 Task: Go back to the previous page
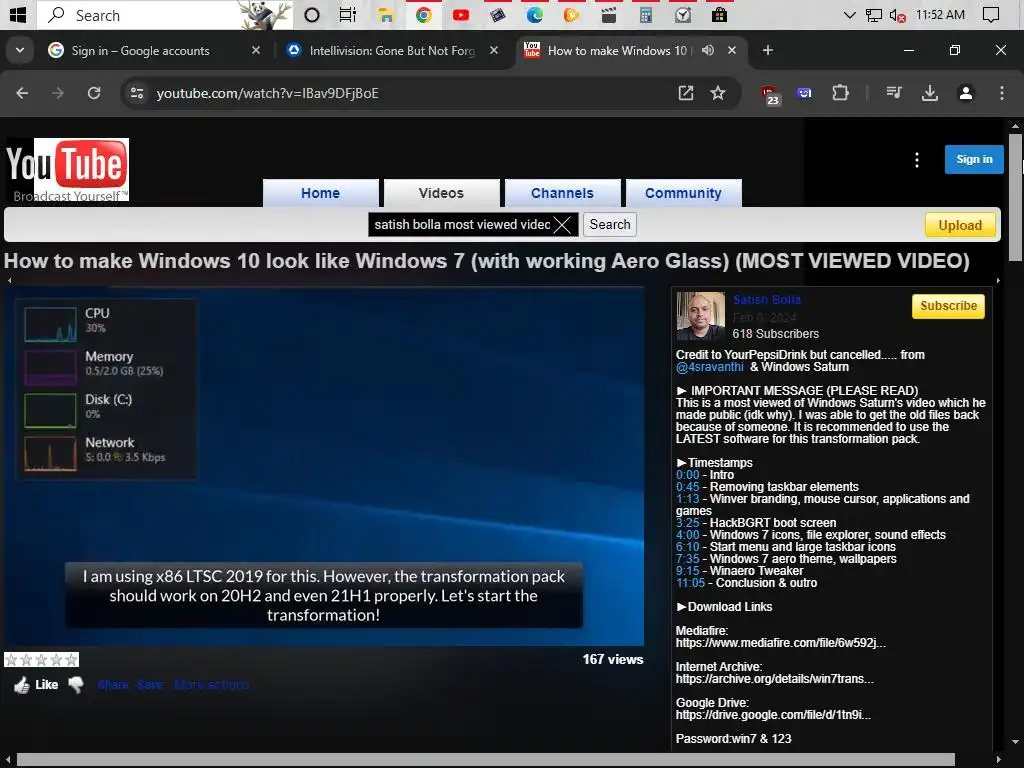pyautogui.click(x=22, y=93)
